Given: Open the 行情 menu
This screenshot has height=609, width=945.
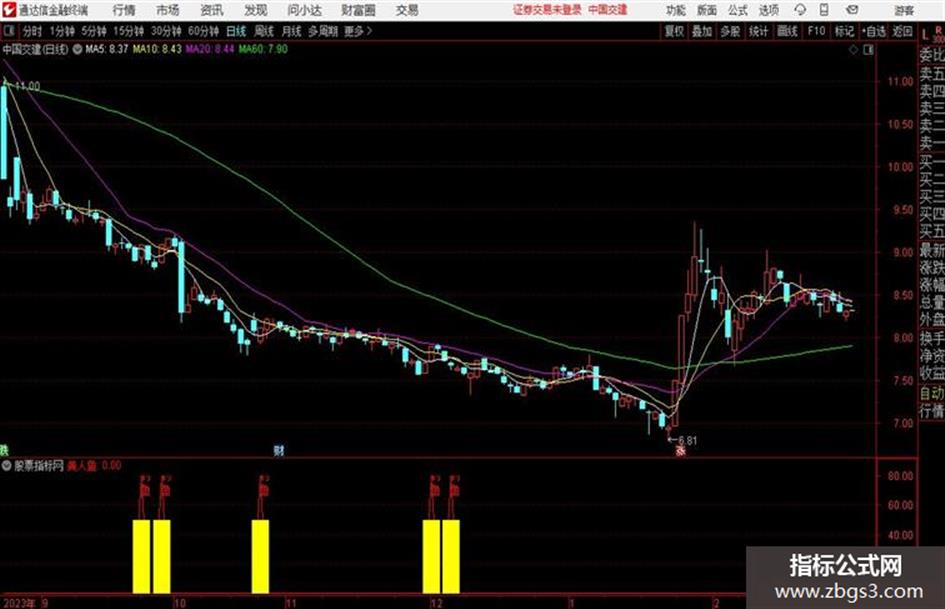Looking at the screenshot, I should point(124,10).
